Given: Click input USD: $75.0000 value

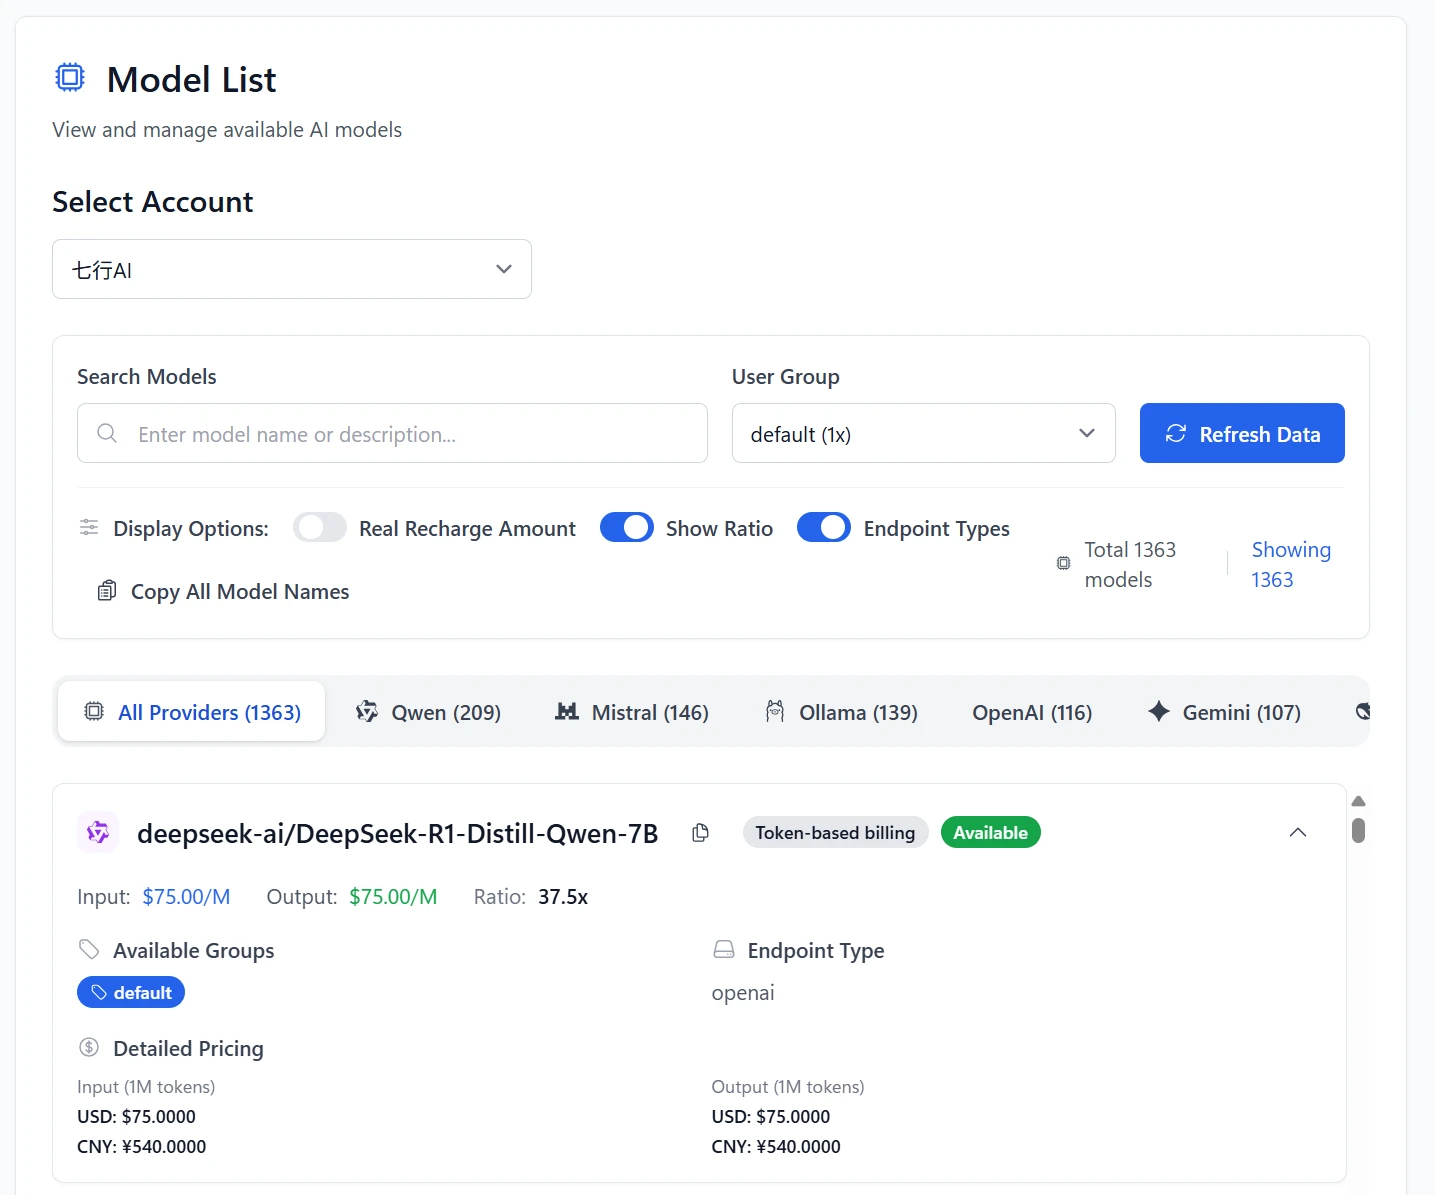Looking at the screenshot, I should point(136,1116).
